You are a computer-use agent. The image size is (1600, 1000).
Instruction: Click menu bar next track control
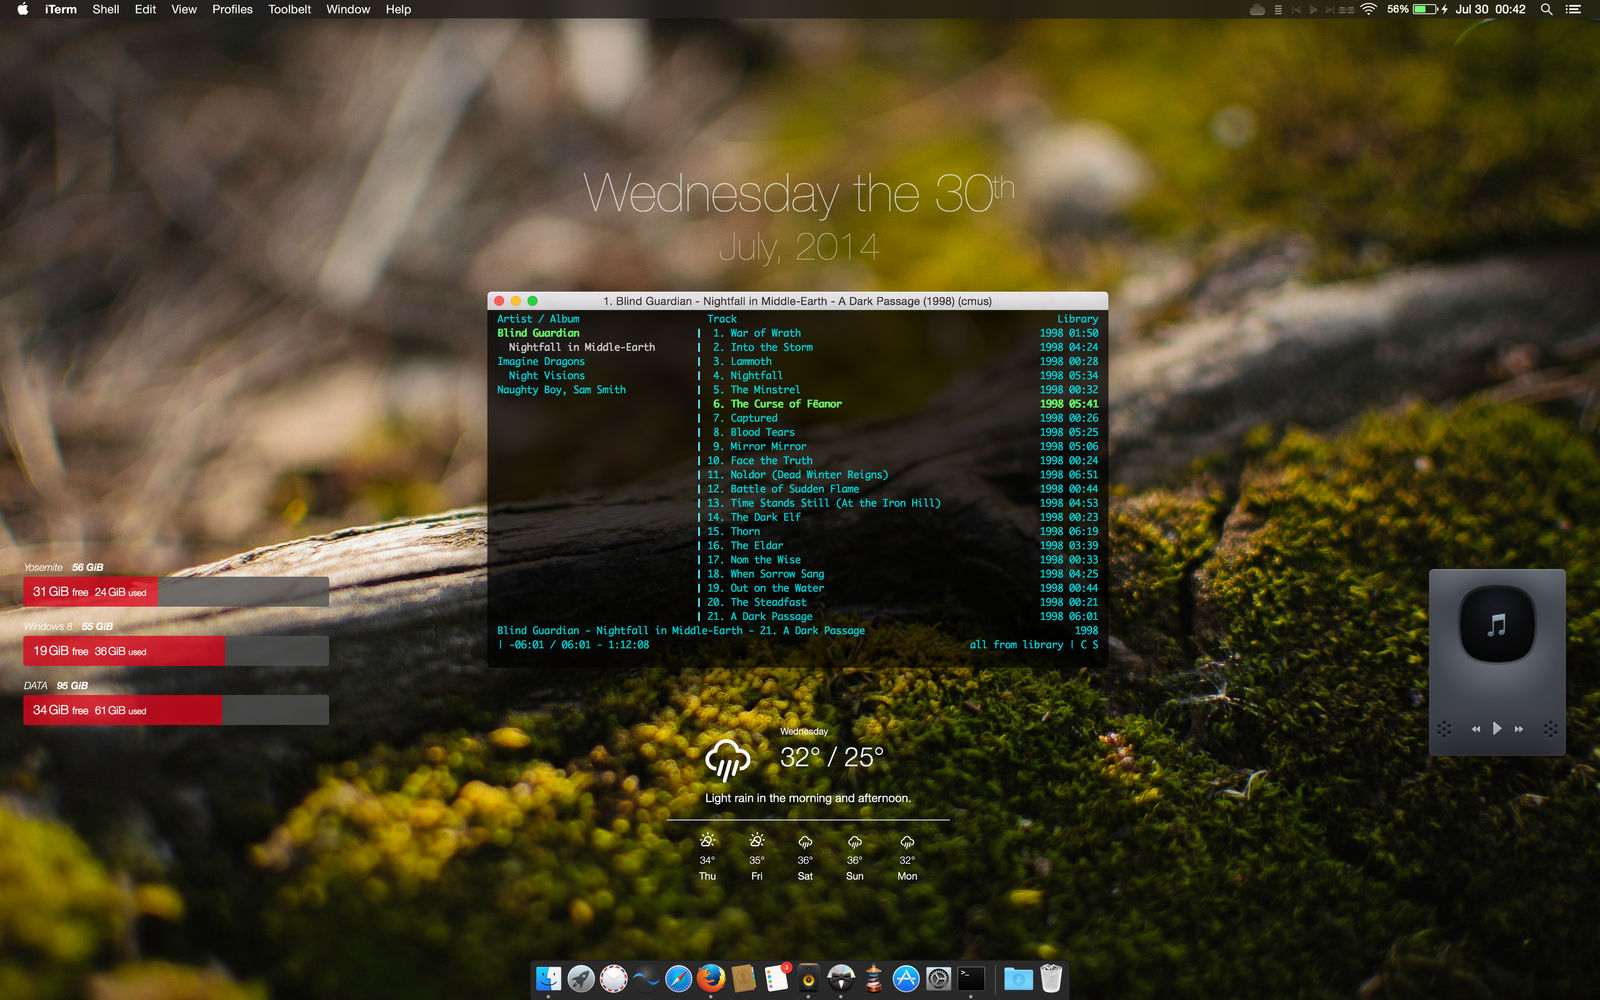(x=1330, y=9)
